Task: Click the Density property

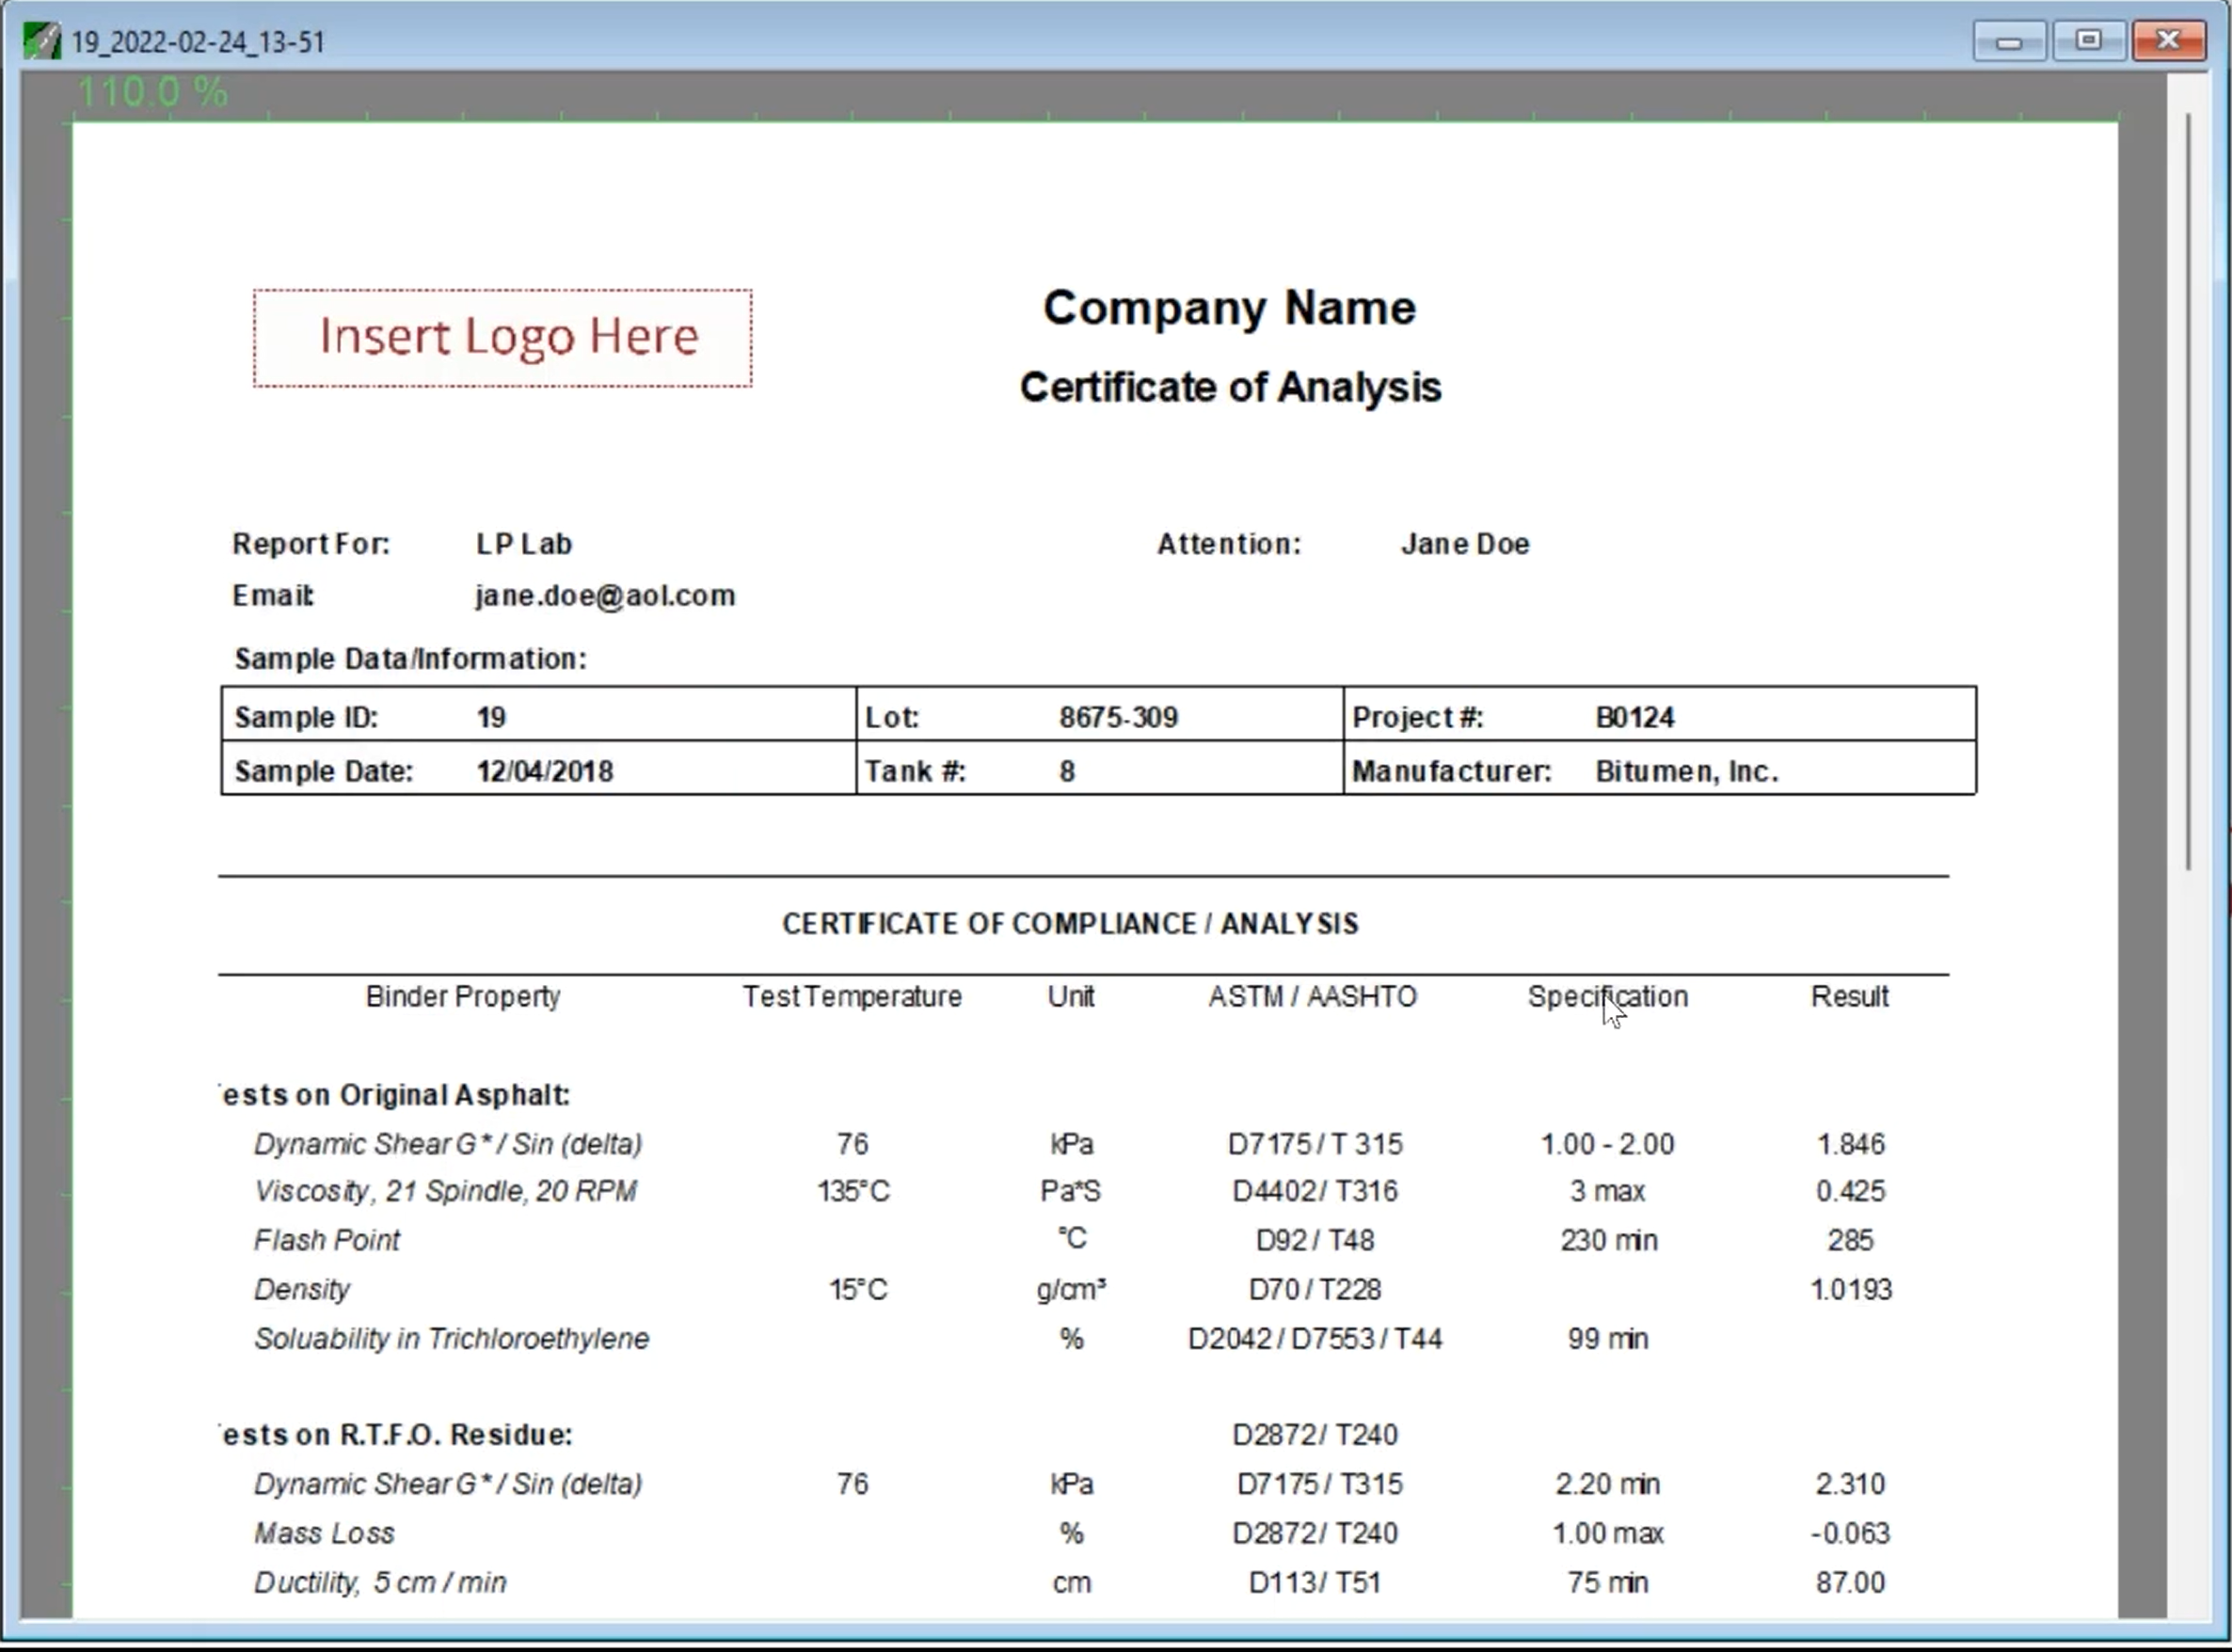Action: pyautogui.click(x=302, y=1289)
